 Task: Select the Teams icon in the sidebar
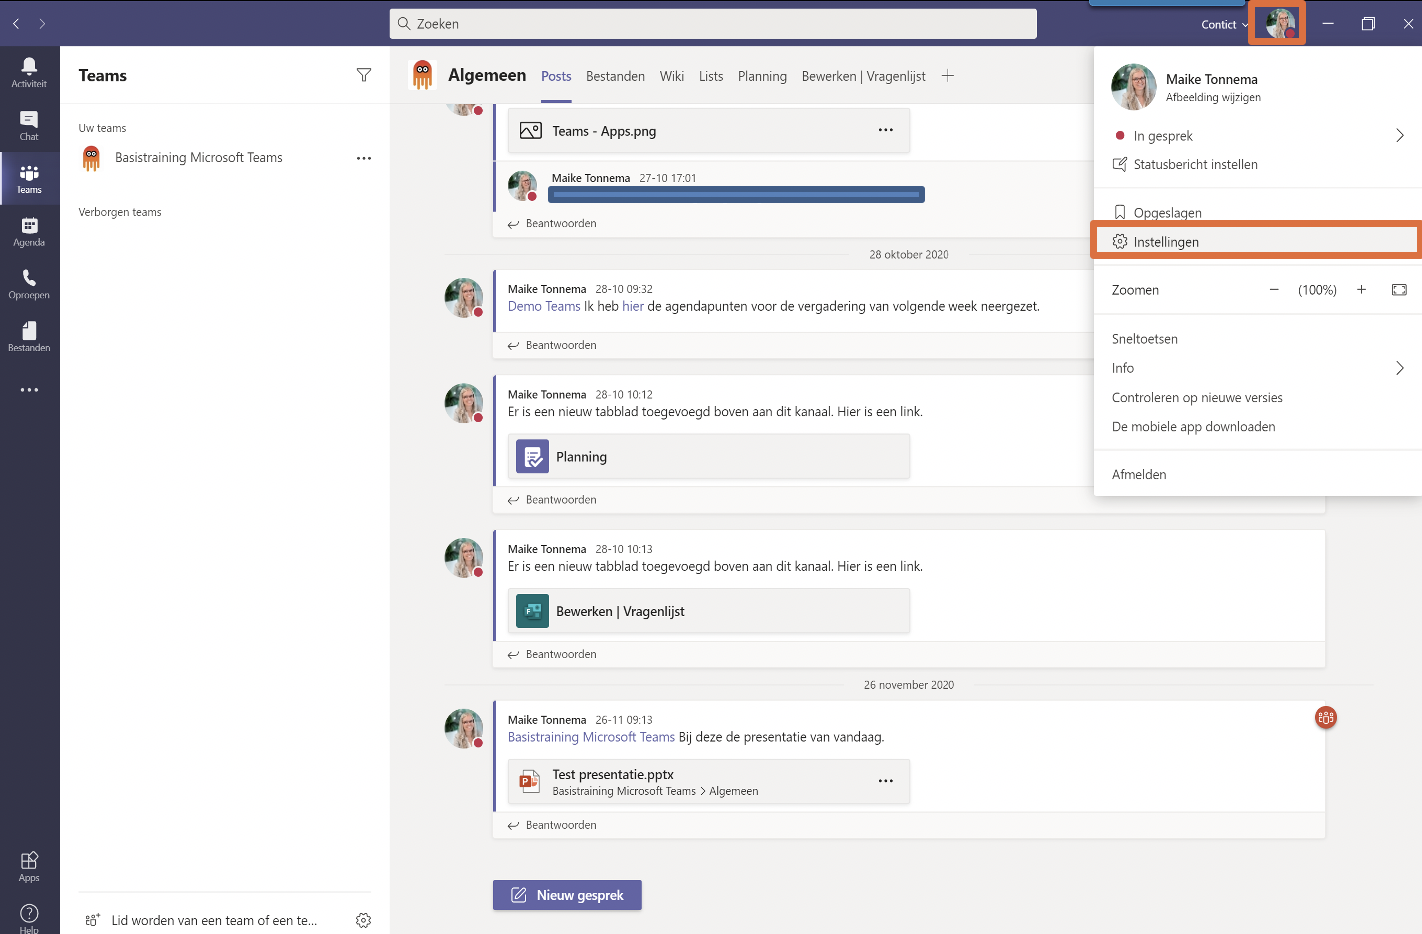click(x=29, y=178)
